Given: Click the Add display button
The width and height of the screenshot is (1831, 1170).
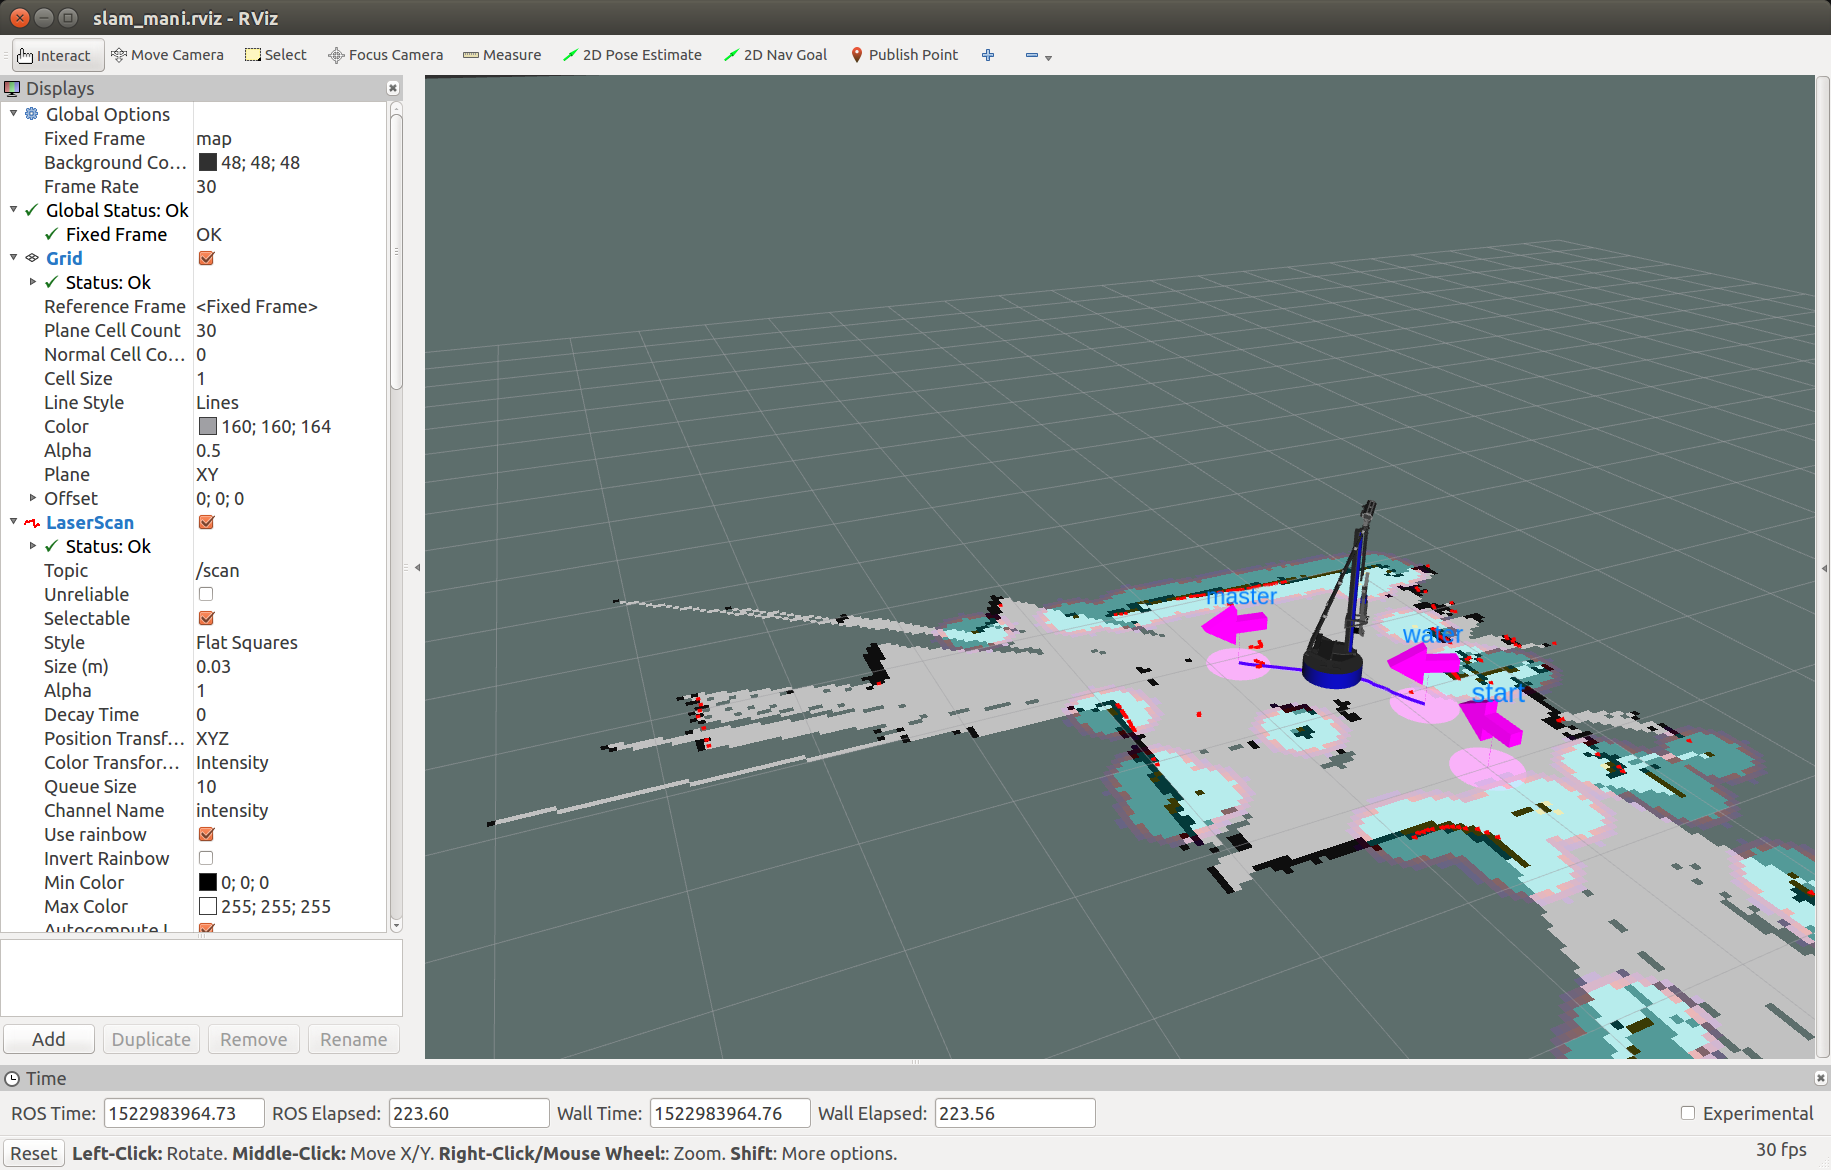Looking at the screenshot, I should (49, 1039).
